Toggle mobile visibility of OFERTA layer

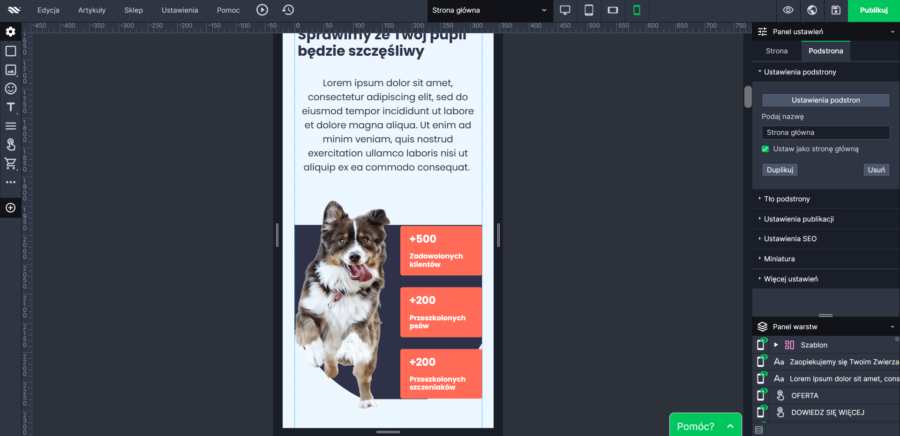(761, 395)
